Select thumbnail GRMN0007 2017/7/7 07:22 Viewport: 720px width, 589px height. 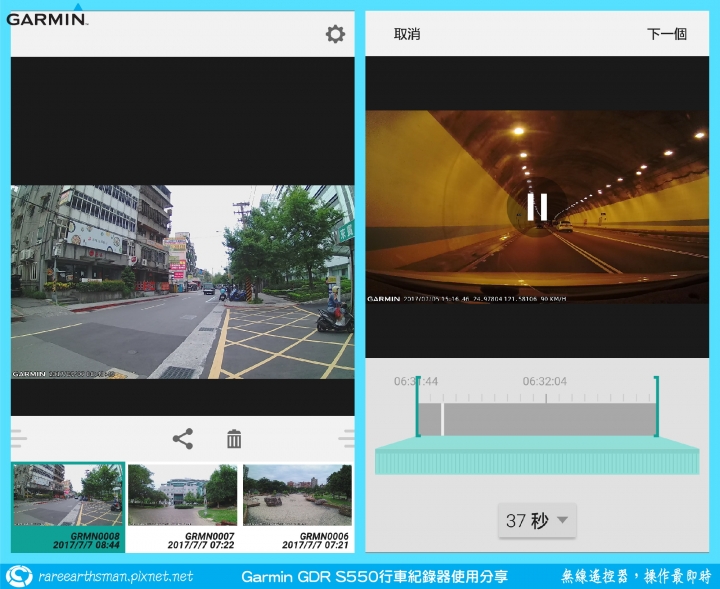point(183,507)
